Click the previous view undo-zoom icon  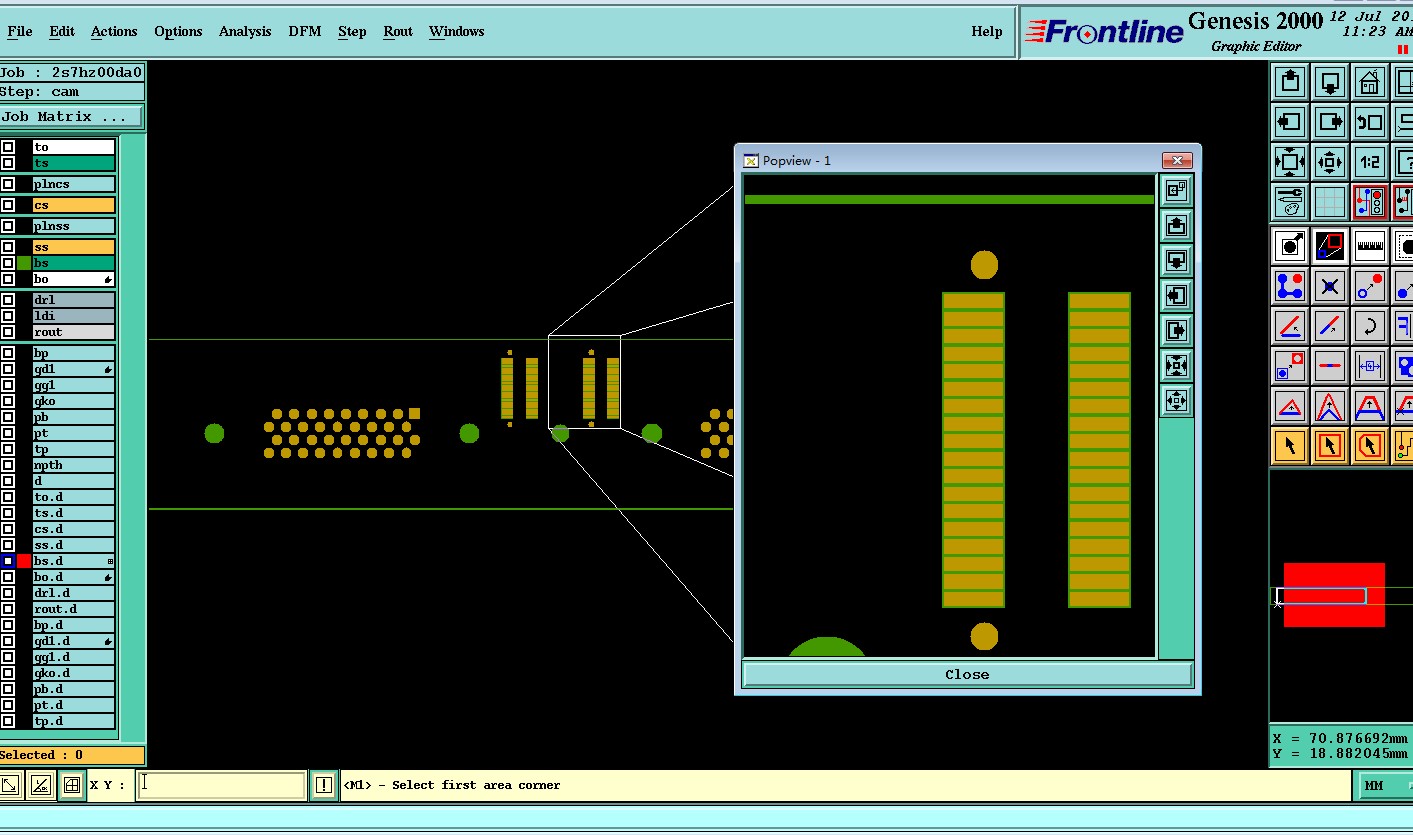[x=1369, y=122]
